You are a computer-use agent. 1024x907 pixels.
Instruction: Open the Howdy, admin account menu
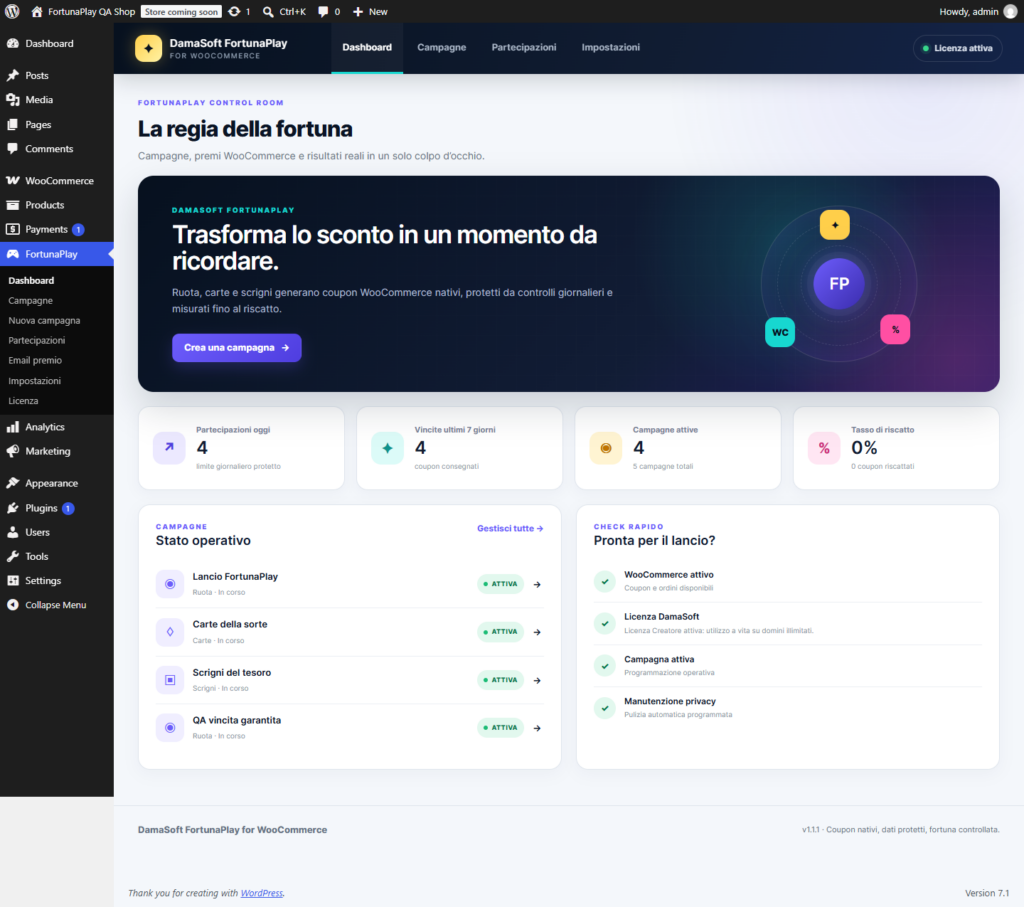pyautogui.click(x=977, y=12)
